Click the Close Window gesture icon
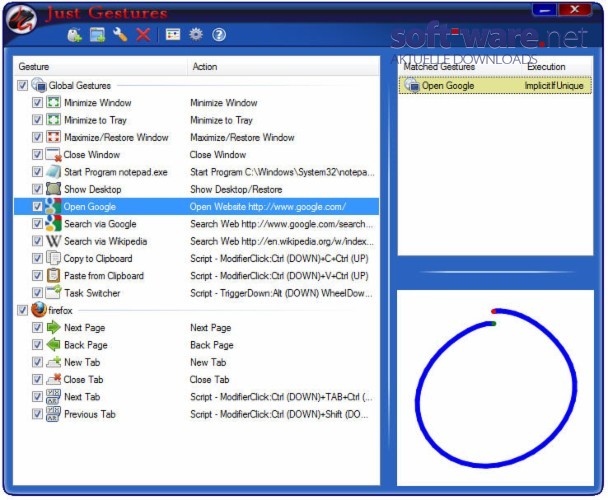The image size is (608, 500). click(54, 155)
